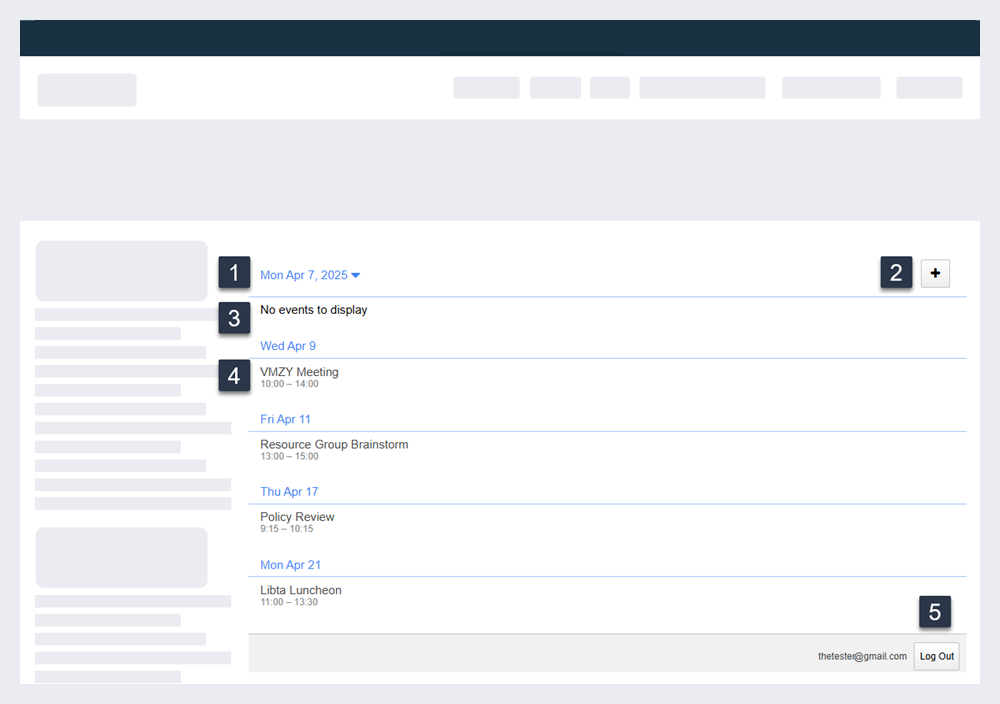Image resolution: width=1000 pixels, height=704 pixels.
Task: Open the Resource Group Brainstorm event
Action: click(334, 445)
